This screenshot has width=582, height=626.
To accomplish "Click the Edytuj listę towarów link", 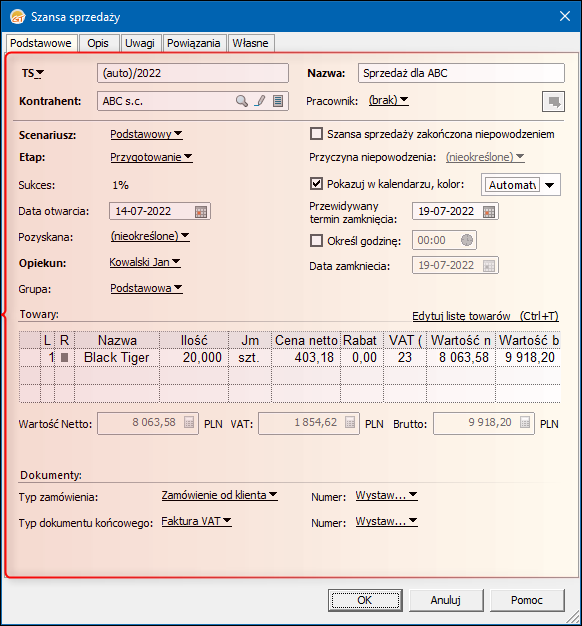I will [485, 316].
